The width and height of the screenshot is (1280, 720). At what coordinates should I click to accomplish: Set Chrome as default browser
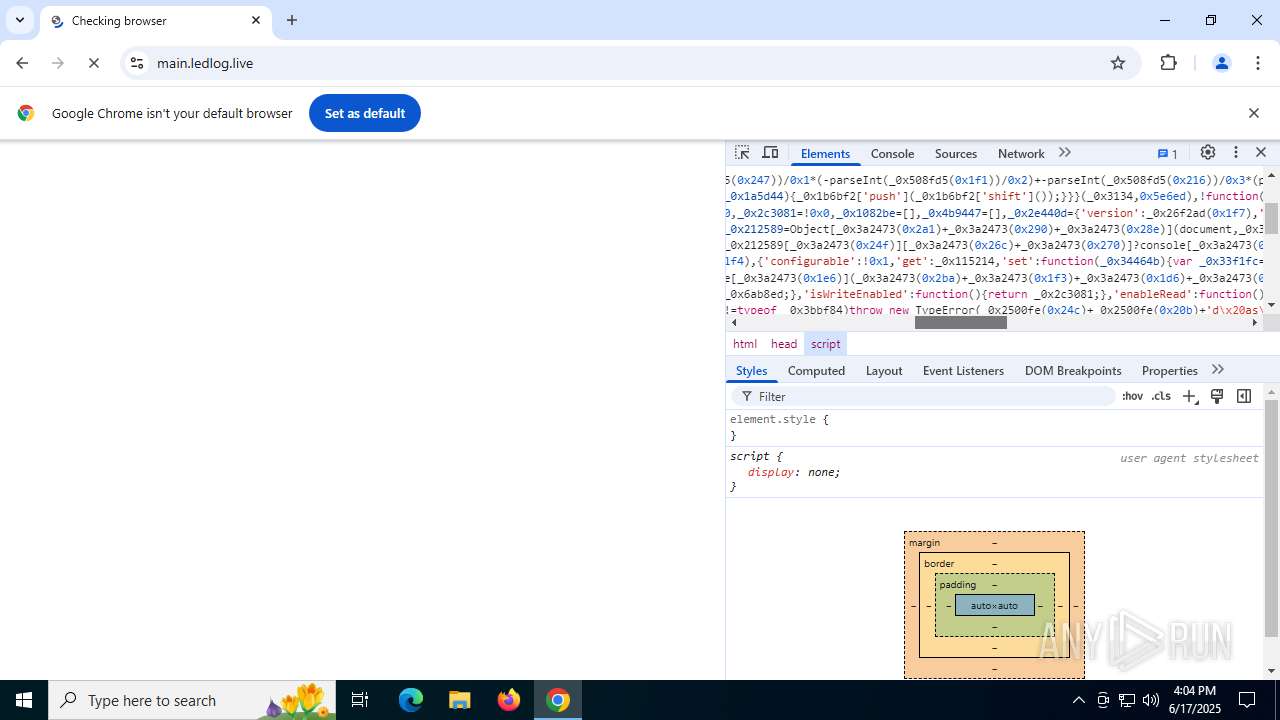pos(365,113)
